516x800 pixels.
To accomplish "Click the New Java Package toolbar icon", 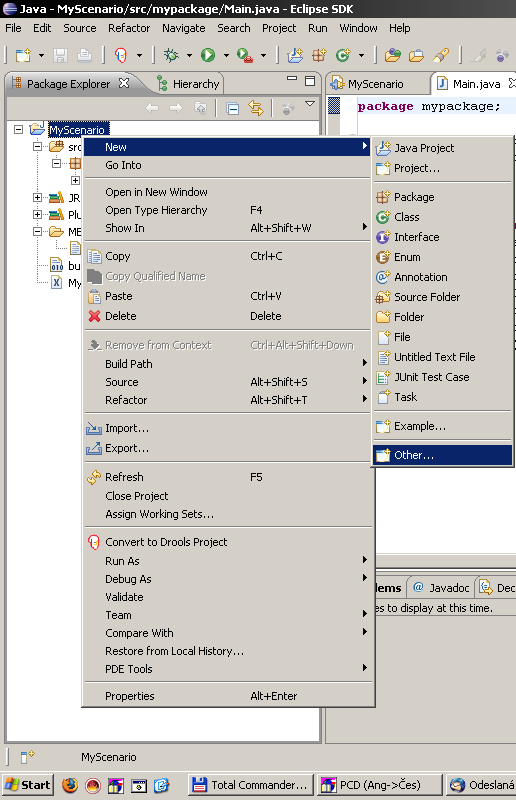I will click(x=320, y=55).
